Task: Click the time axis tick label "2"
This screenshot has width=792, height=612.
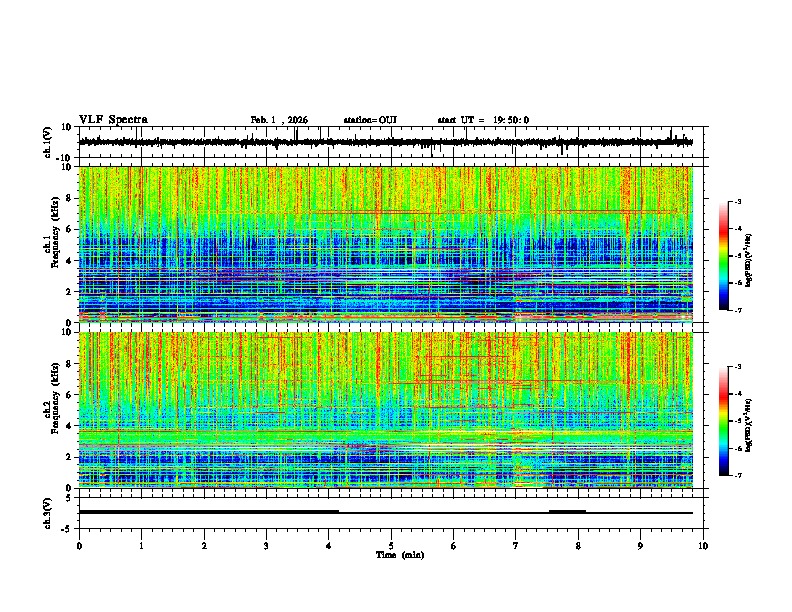Action: pyautogui.click(x=204, y=546)
